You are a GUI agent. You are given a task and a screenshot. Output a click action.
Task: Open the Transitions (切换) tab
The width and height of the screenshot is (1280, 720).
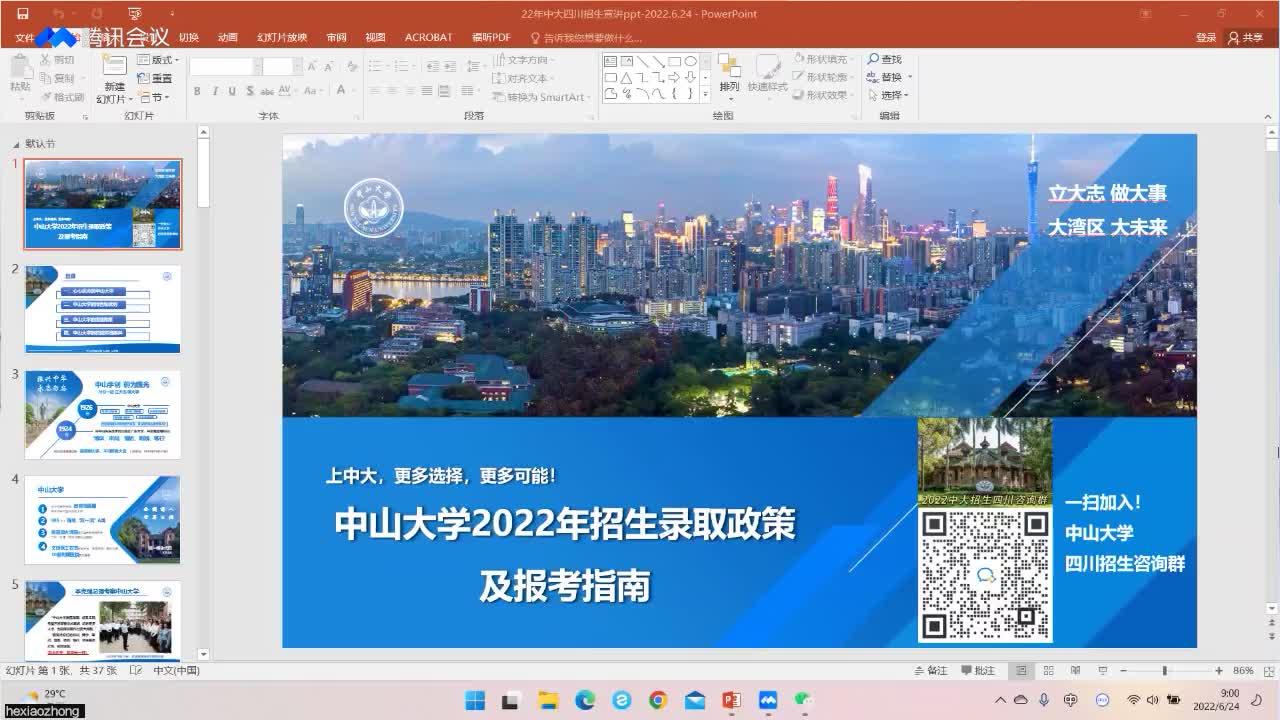188,38
